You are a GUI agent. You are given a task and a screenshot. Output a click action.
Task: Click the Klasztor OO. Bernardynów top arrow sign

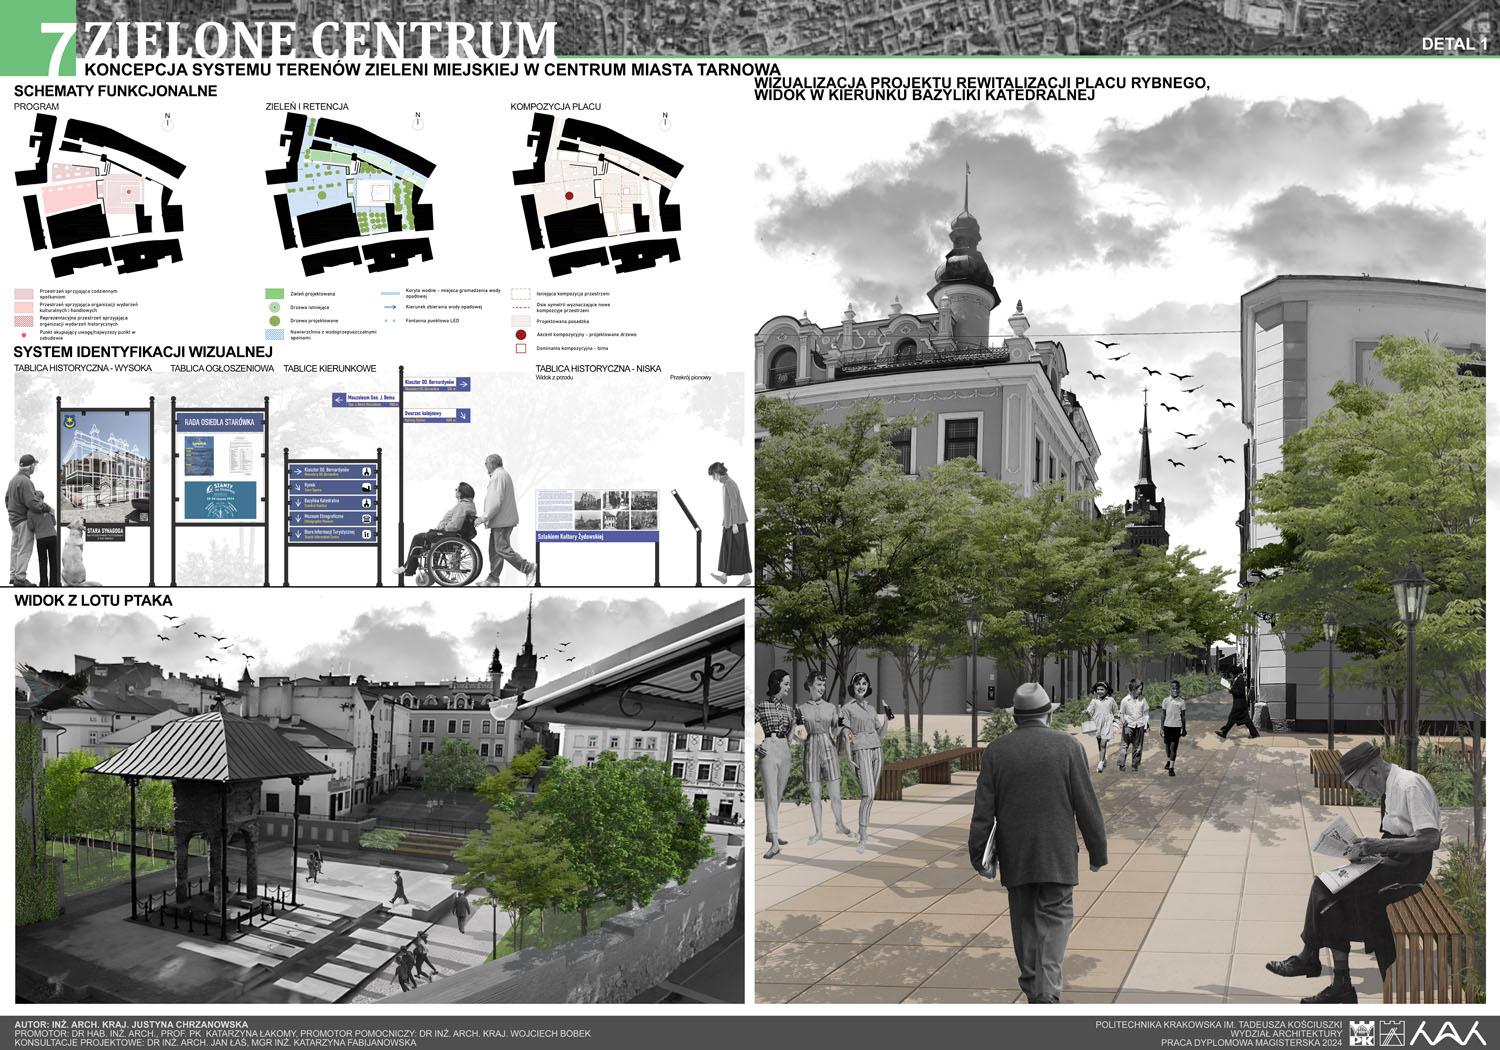pyautogui.click(x=436, y=383)
